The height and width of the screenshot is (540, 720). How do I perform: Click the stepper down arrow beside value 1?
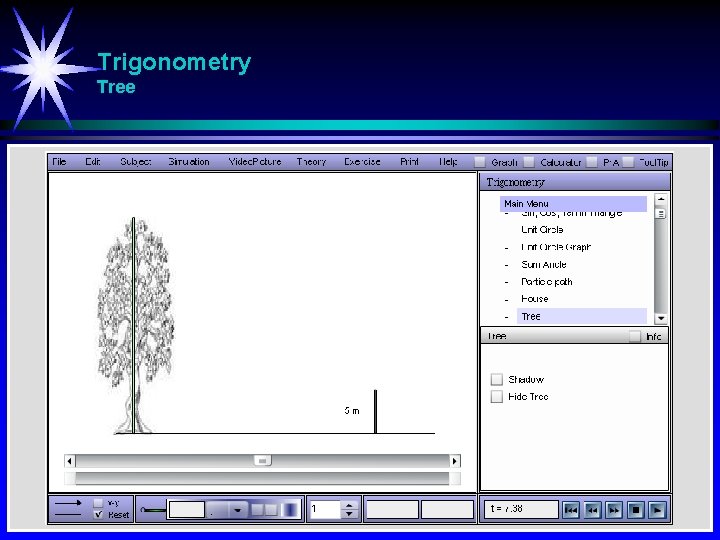tap(349, 514)
